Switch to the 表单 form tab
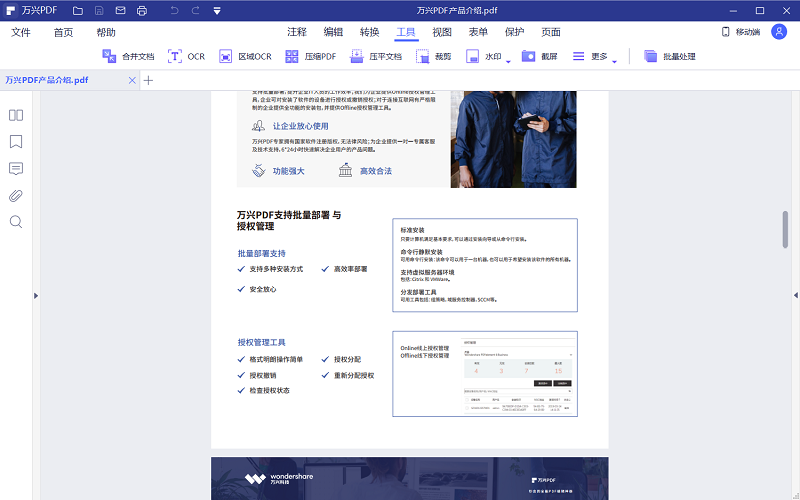 tap(478, 32)
